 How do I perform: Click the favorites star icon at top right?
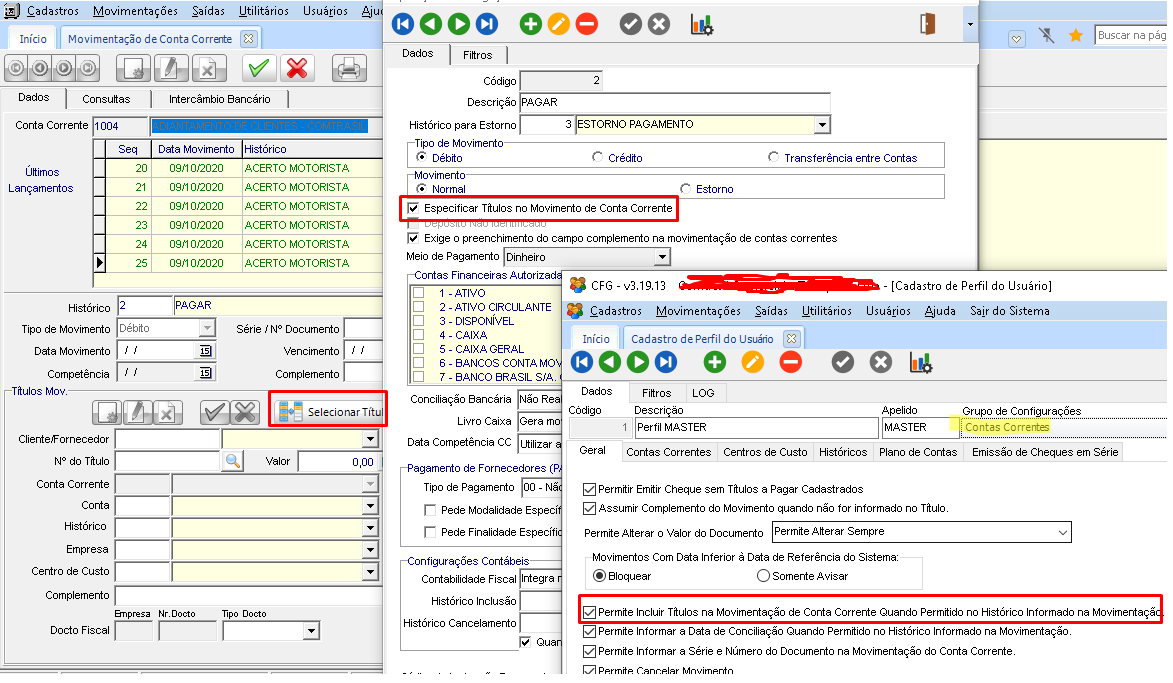point(1076,36)
